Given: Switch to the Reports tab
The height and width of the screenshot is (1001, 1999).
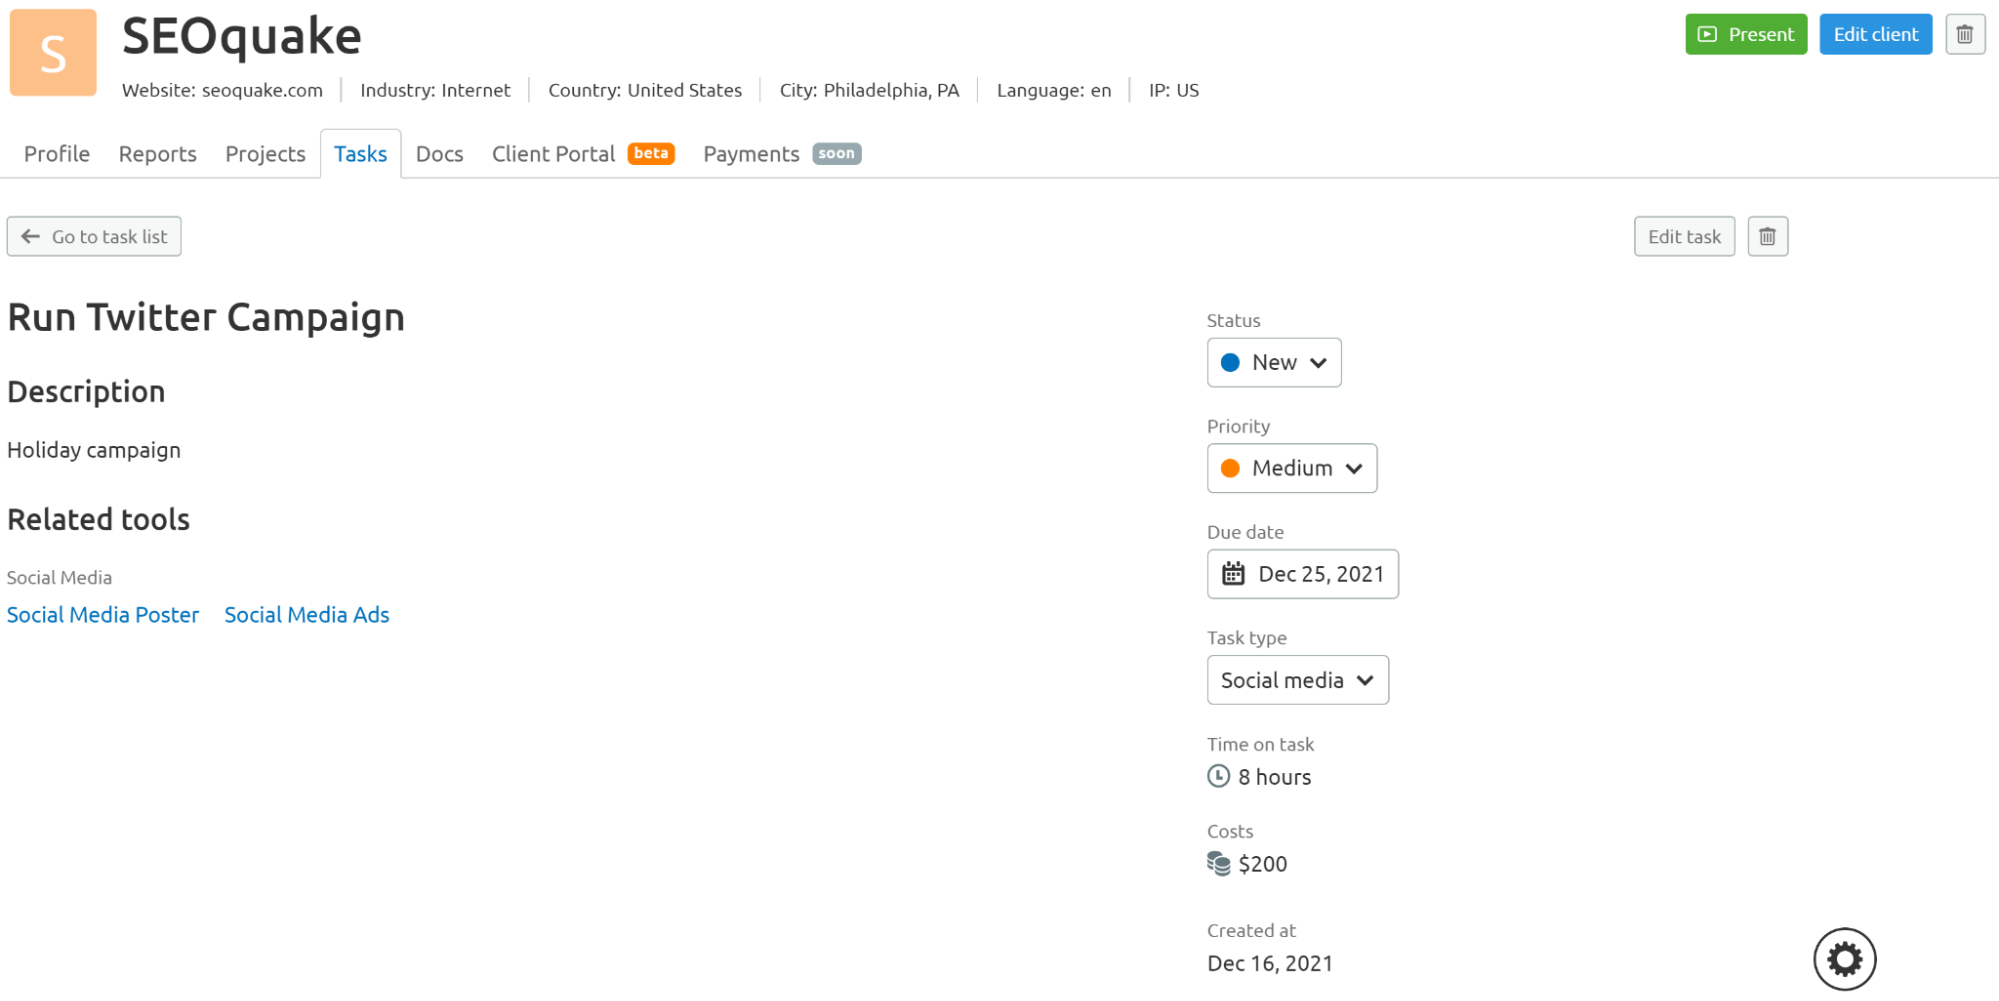Looking at the screenshot, I should (157, 154).
